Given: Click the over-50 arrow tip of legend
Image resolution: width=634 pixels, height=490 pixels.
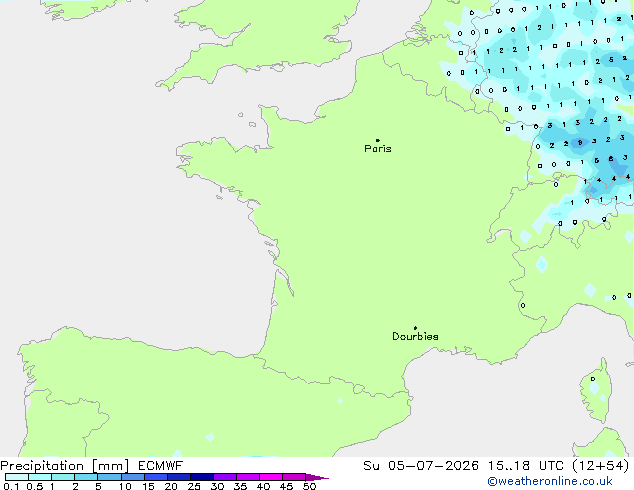Looking at the screenshot, I should [317, 477].
